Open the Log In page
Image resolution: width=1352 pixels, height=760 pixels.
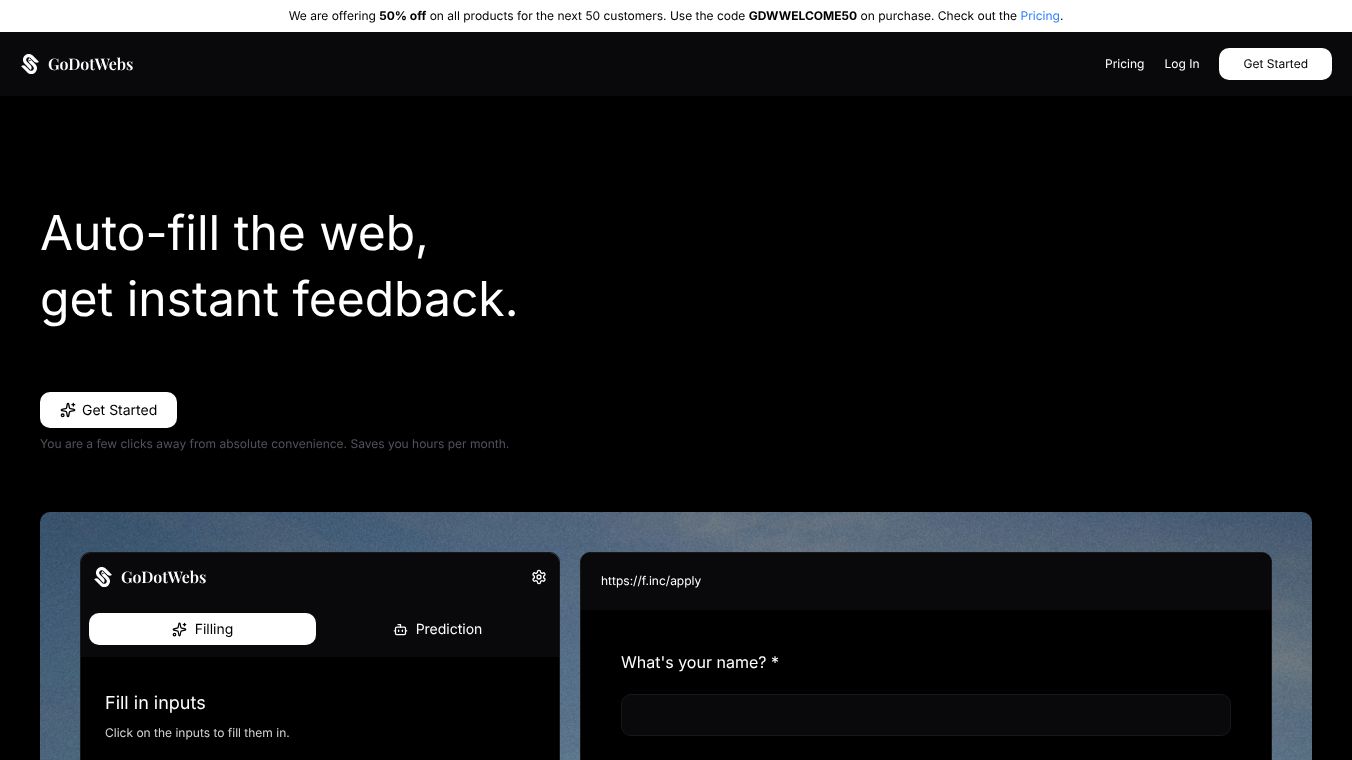pyautogui.click(x=1181, y=64)
